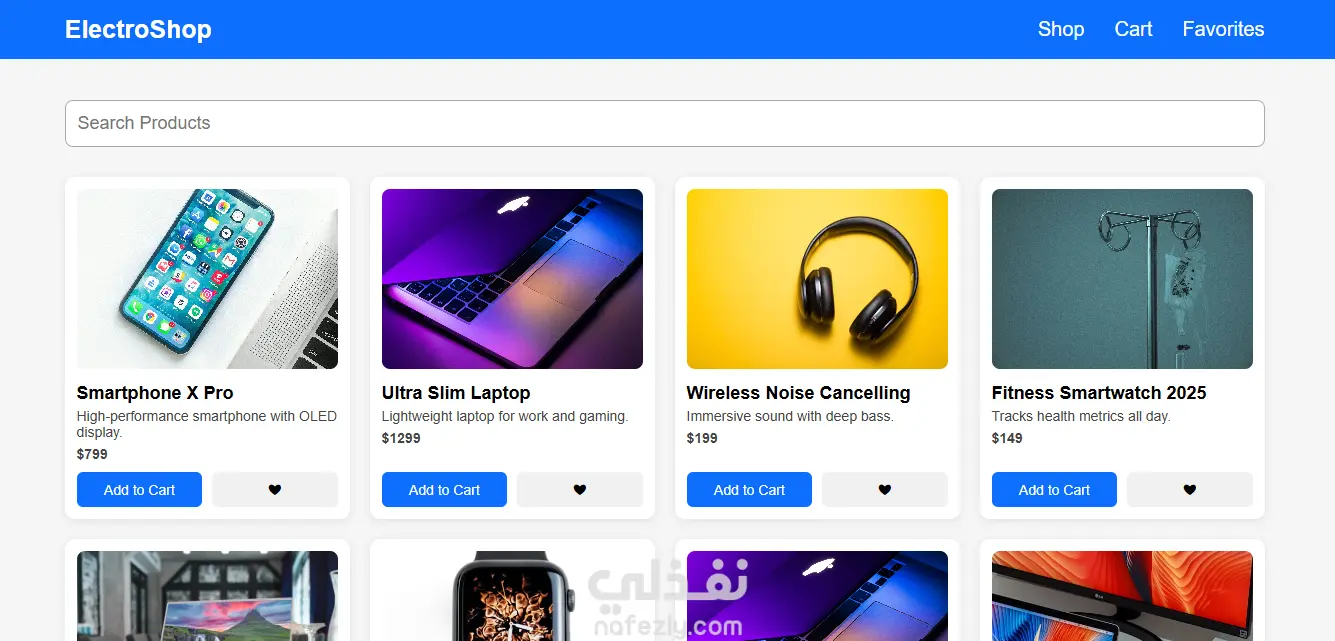Click heart icon for Ultra Slim Laptop
1335x641 pixels.
tap(580, 490)
